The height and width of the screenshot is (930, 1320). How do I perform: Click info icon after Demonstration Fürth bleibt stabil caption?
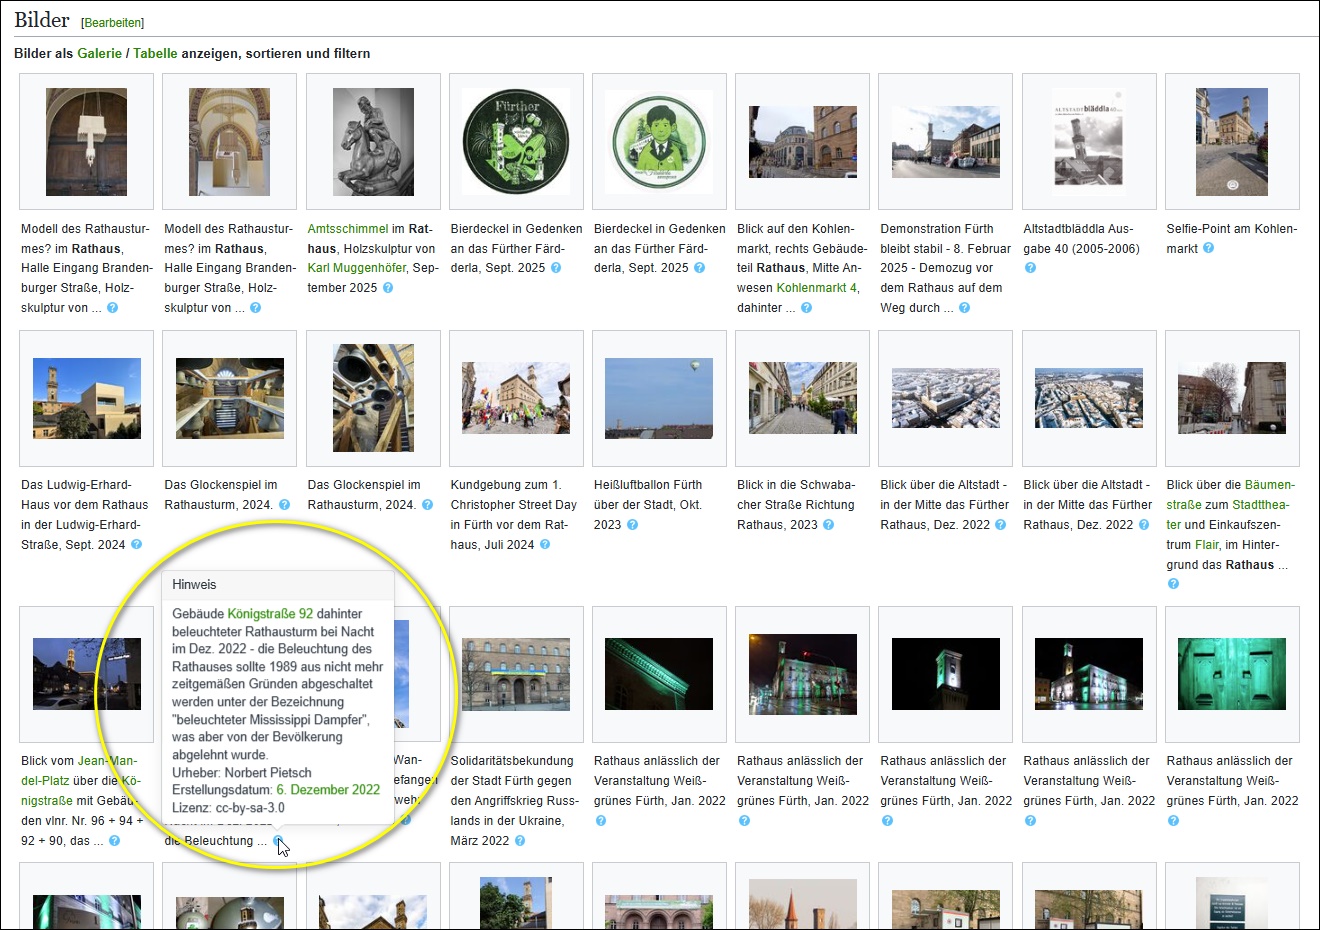point(964,308)
